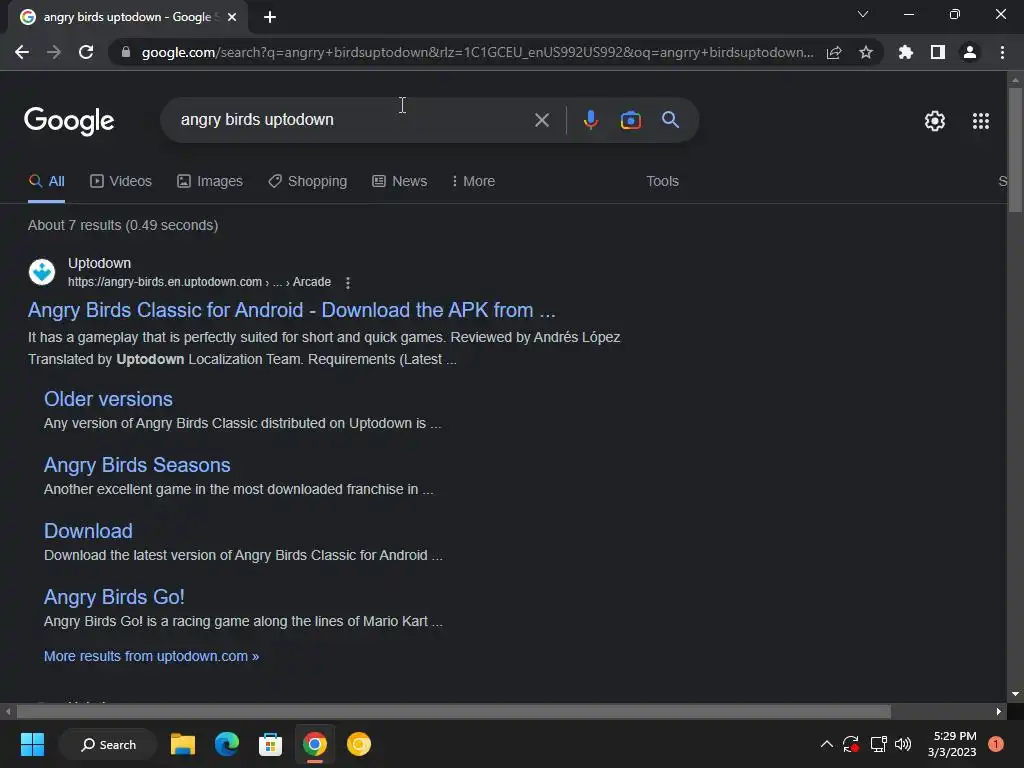Image resolution: width=1024 pixels, height=768 pixels.
Task: Reload the current page
Action: (x=86, y=52)
